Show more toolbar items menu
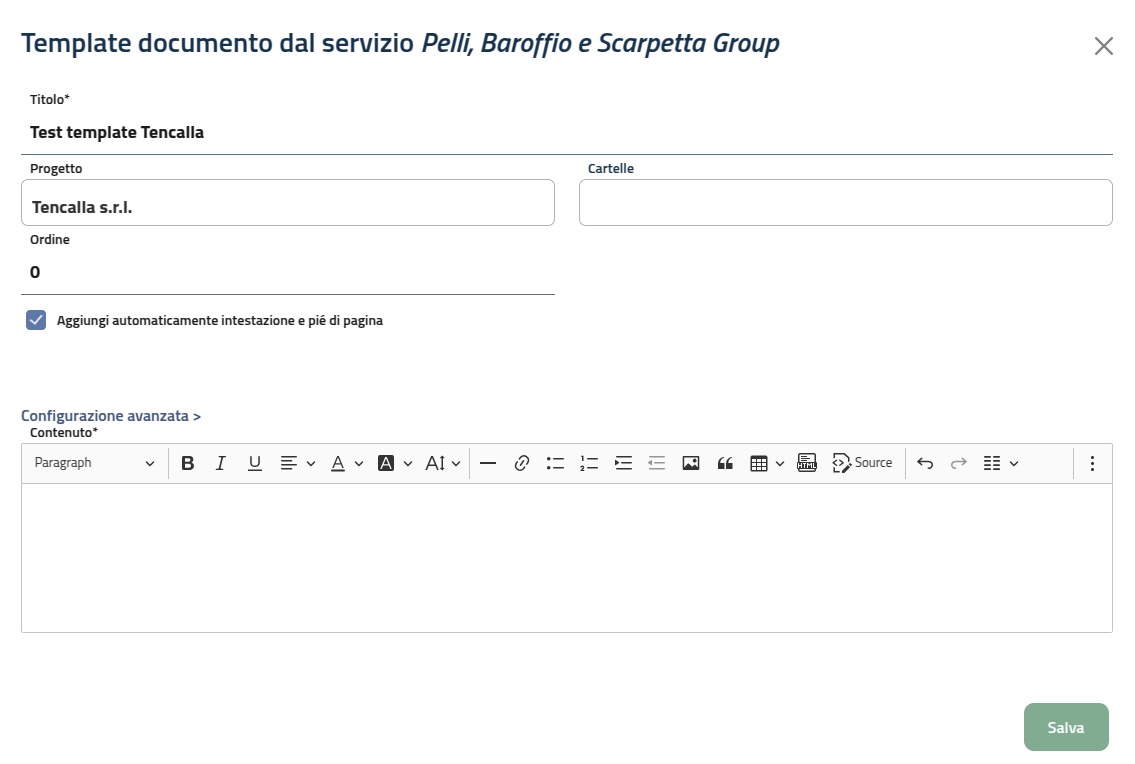Image resolution: width=1135 pixels, height=764 pixels. tap(1092, 463)
